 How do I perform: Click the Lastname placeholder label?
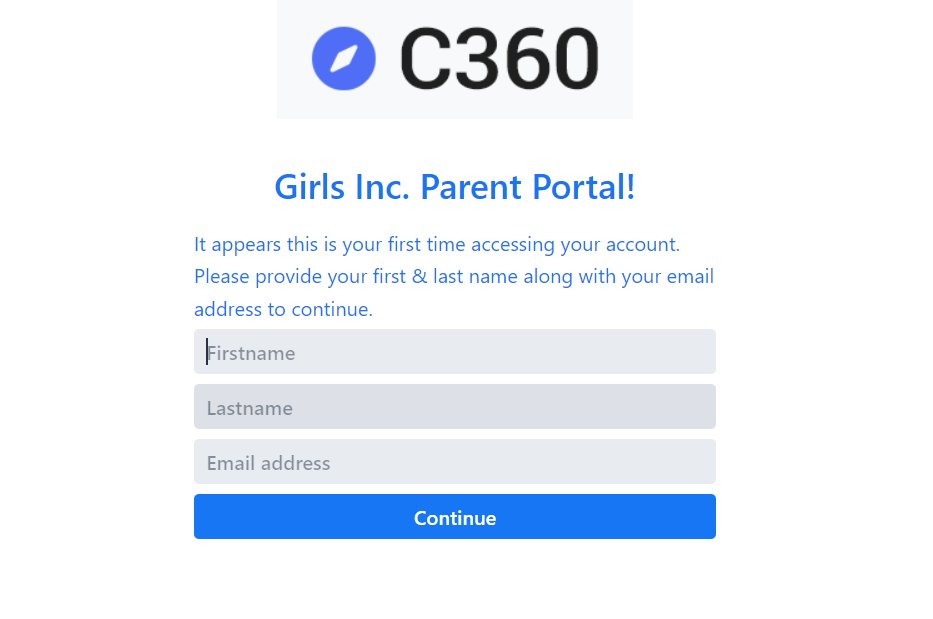[250, 408]
